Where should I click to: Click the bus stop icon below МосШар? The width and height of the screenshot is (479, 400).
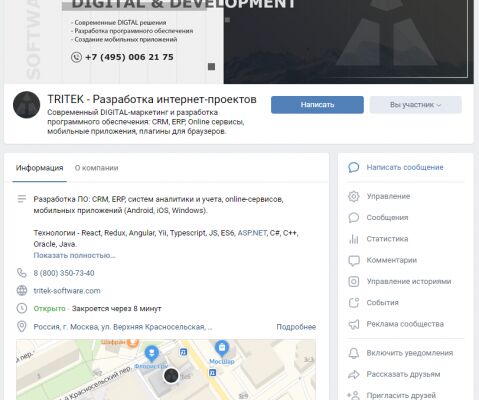point(212,372)
